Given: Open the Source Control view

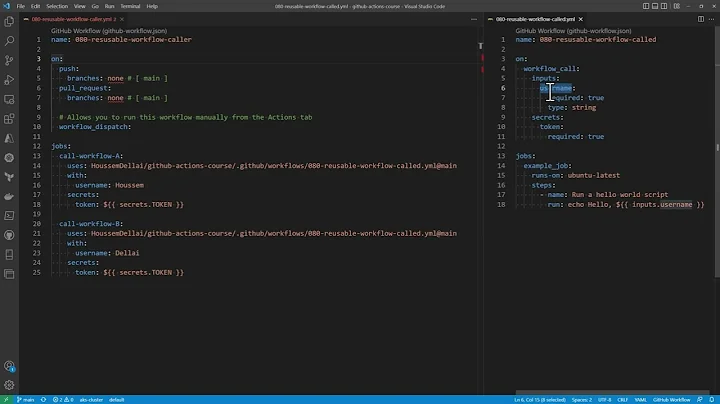Looking at the screenshot, I should click(x=9, y=60).
